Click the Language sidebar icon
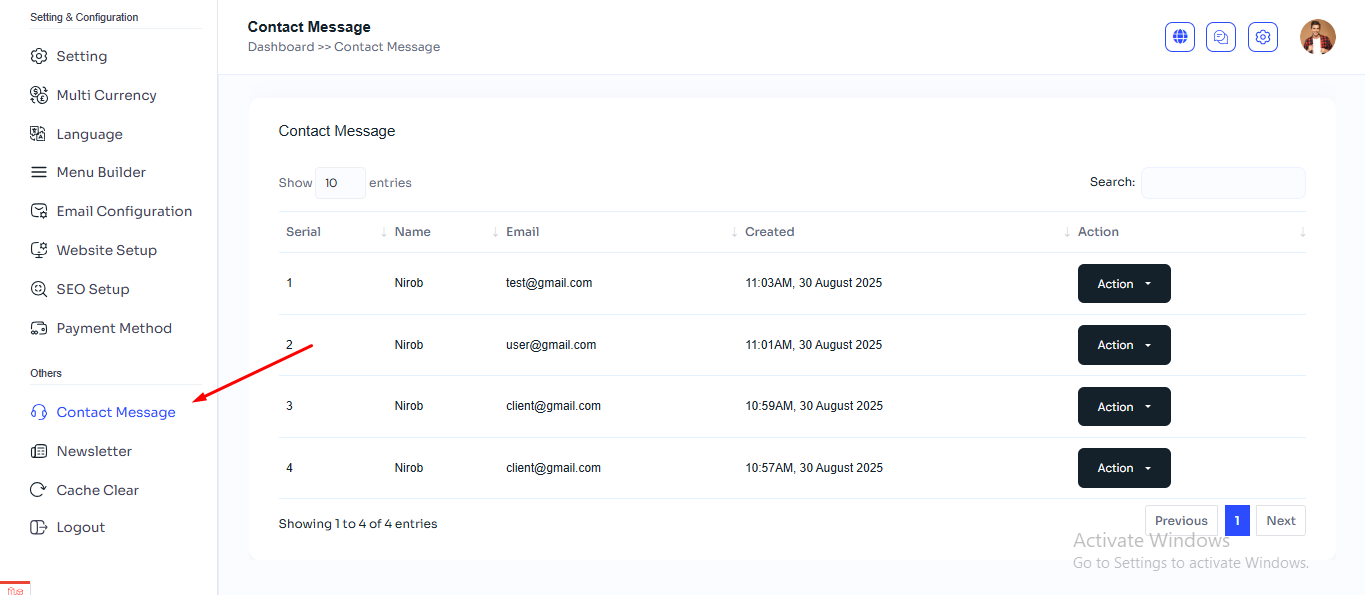The height and width of the screenshot is (595, 1365). point(39,134)
